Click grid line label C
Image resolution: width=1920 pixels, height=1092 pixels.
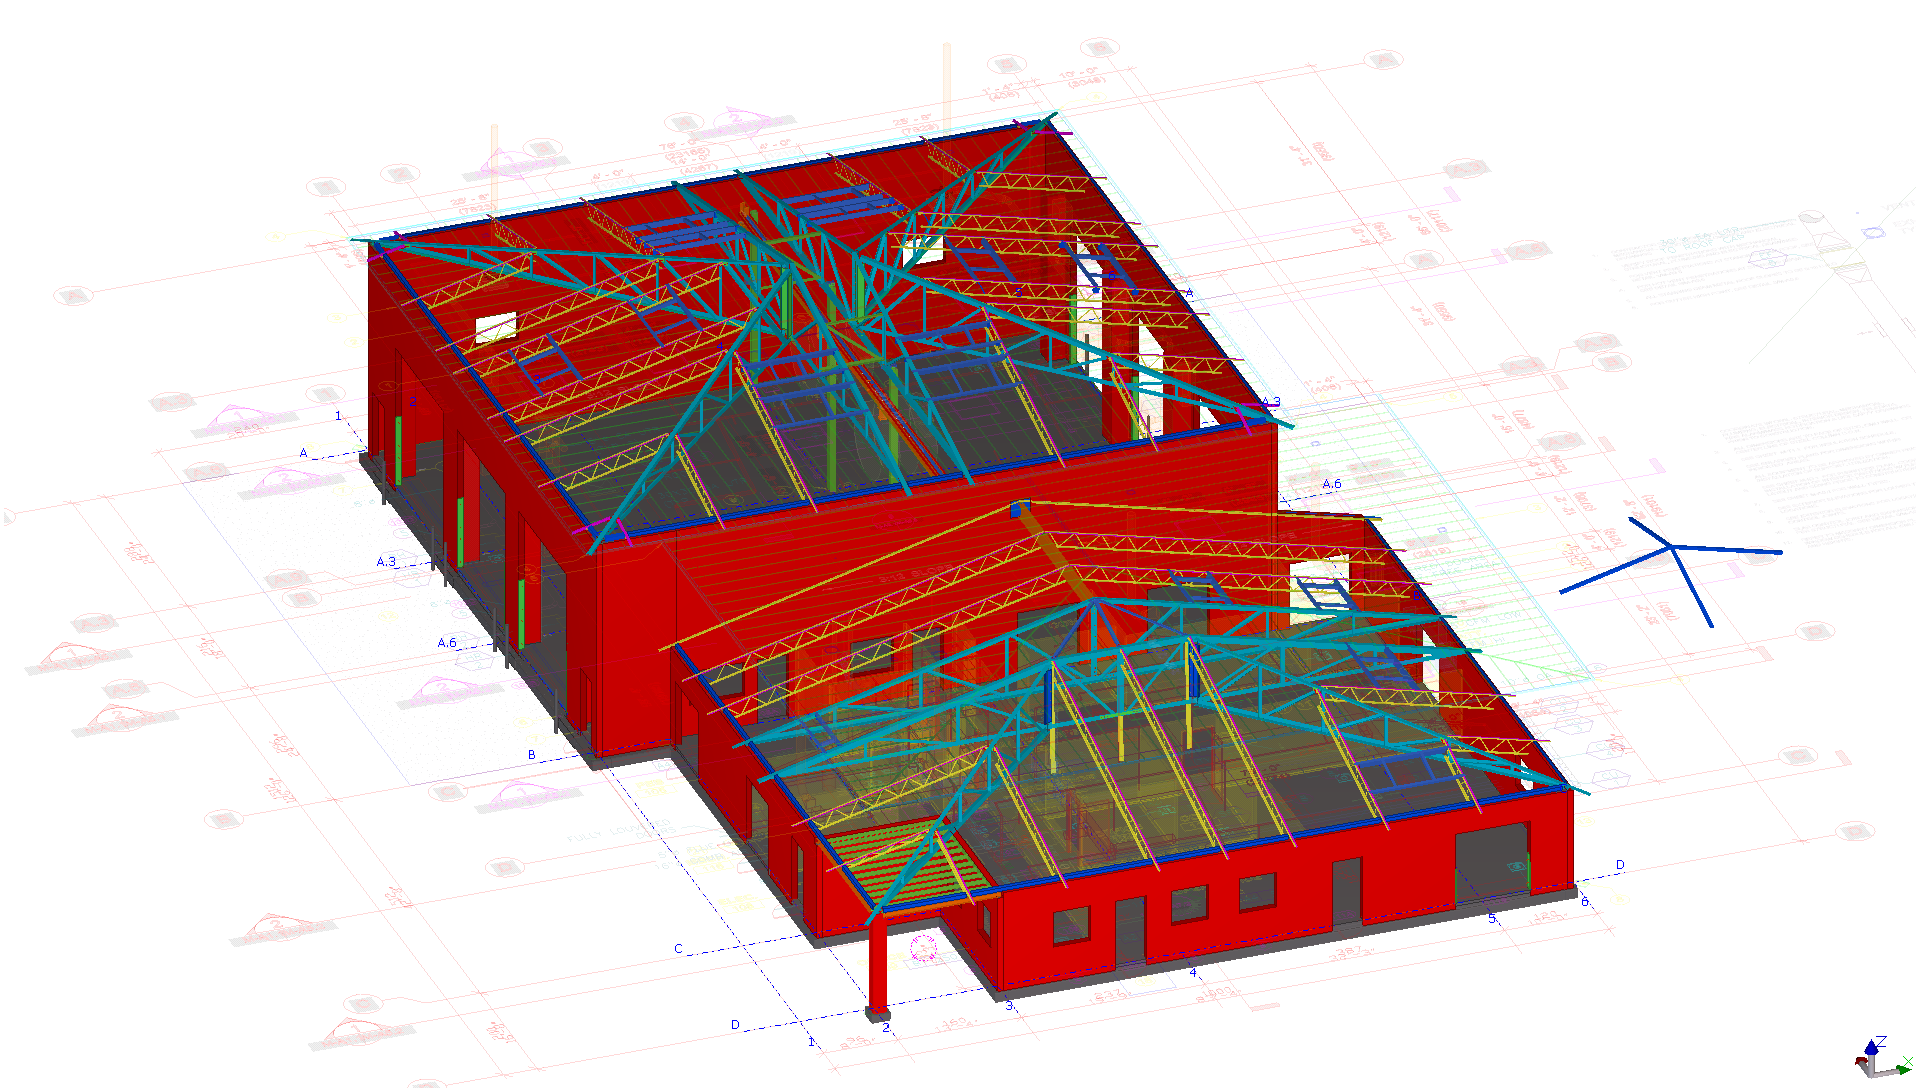tap(678, 949)
